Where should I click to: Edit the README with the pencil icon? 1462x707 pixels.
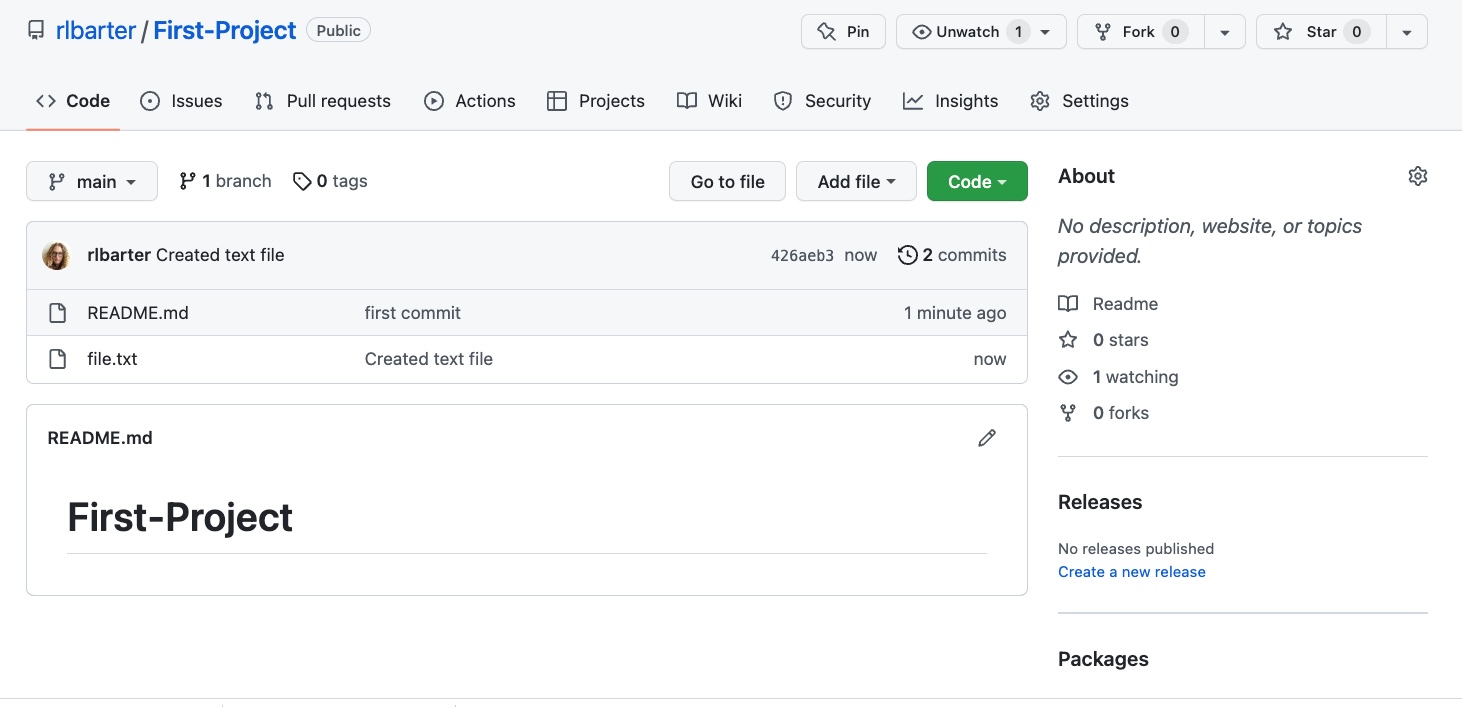(x=987, y=438)
